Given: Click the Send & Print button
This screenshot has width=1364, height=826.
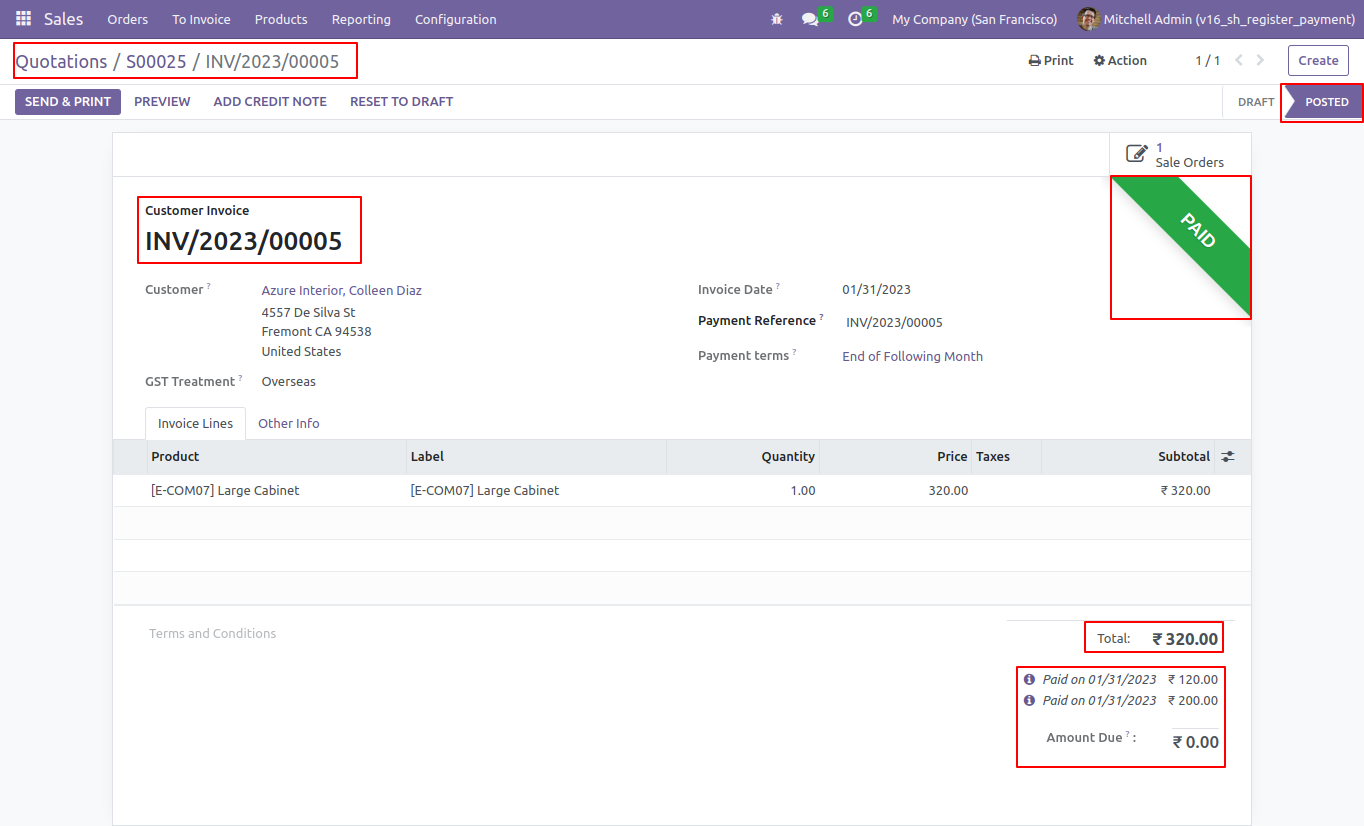Looking at the screenshot, I should coord(68,102).
